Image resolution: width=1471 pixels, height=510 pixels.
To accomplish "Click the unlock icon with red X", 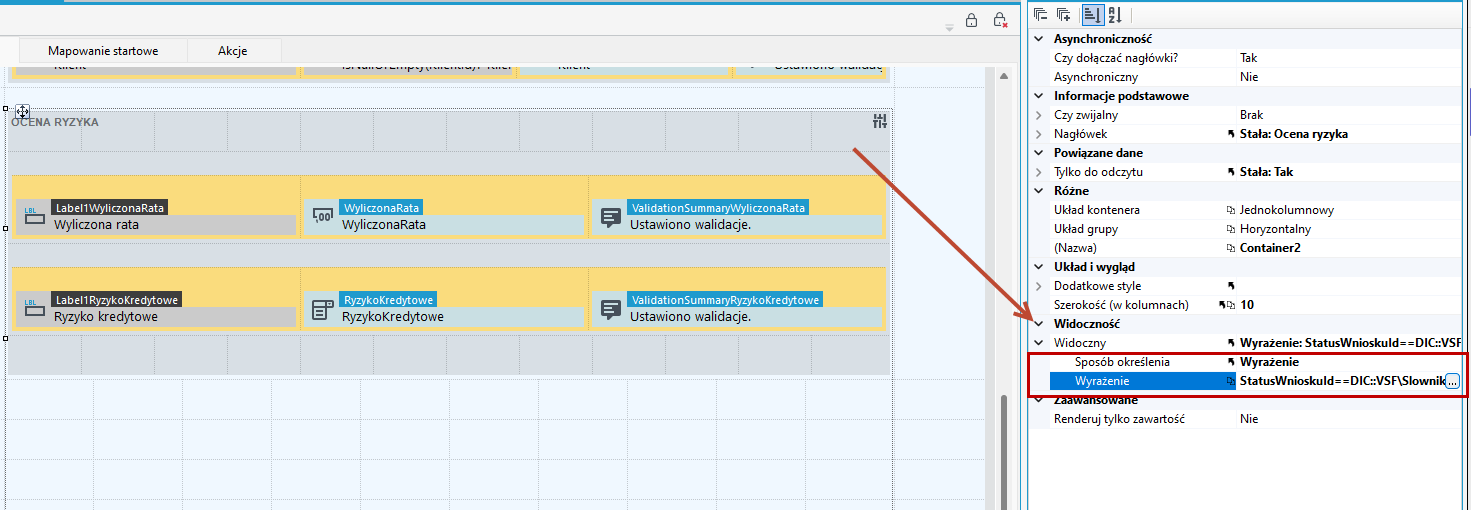I will pyautogui.click(x=999, y=20).
